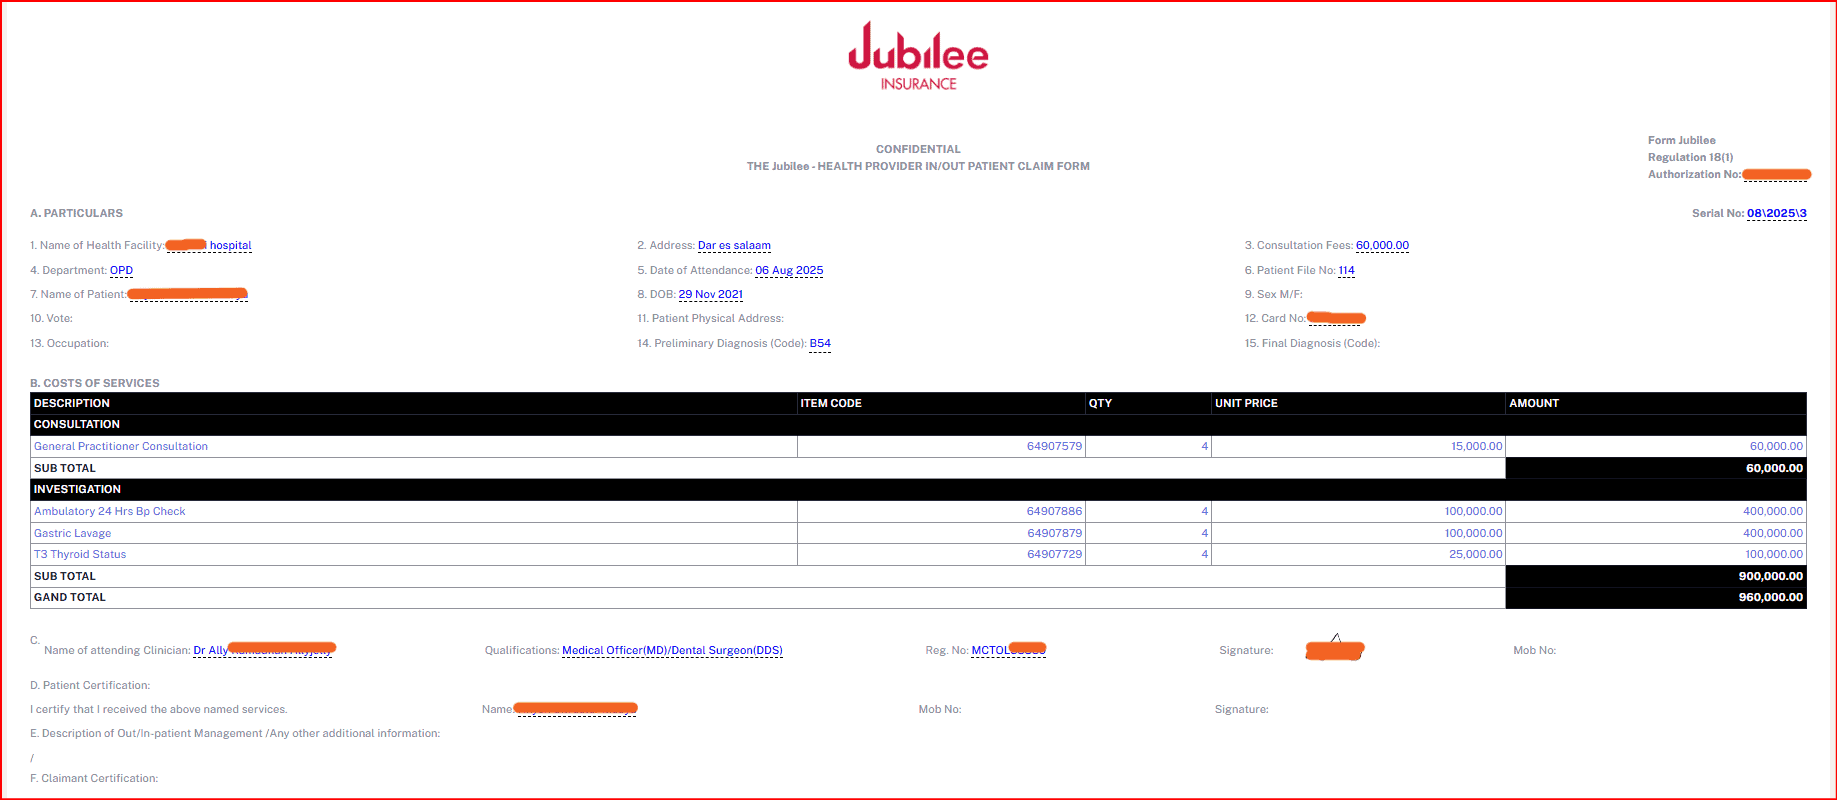Click the Grand Total amount 960,000.00
1837x800 pixels.
coord(1770,598)
